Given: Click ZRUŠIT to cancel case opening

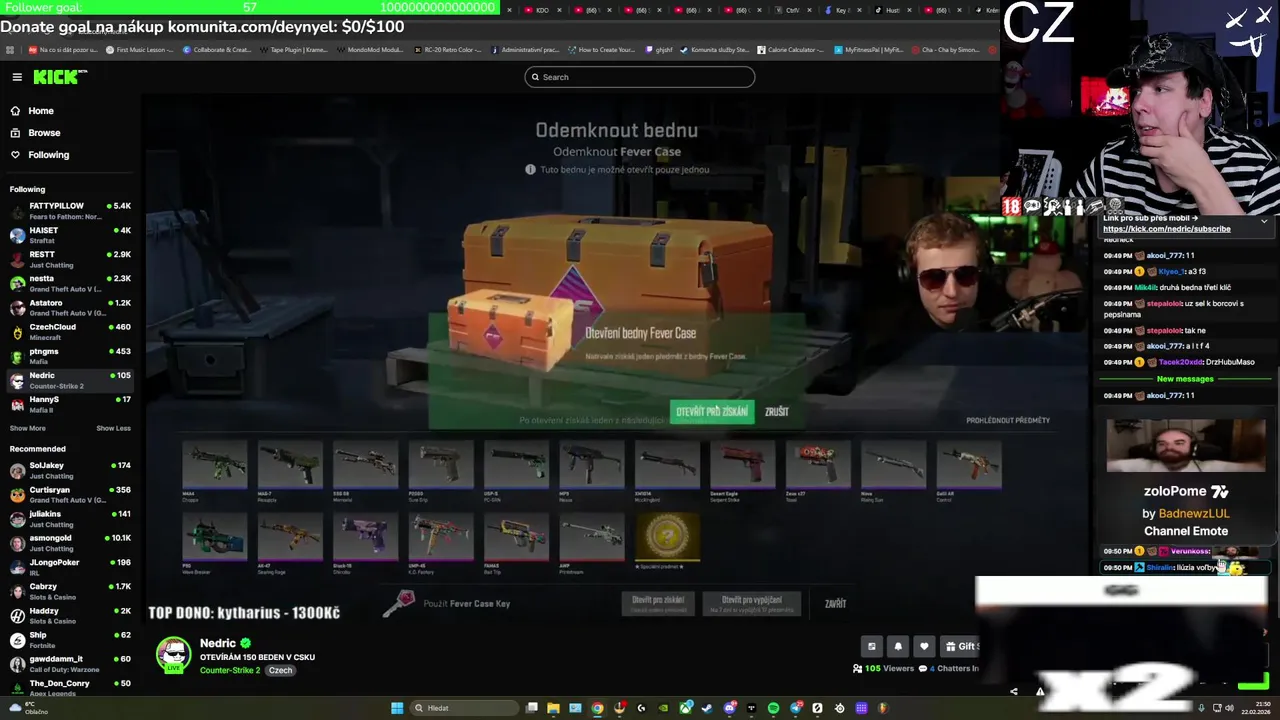Looking at the screenshot, I should coord(777,412).
